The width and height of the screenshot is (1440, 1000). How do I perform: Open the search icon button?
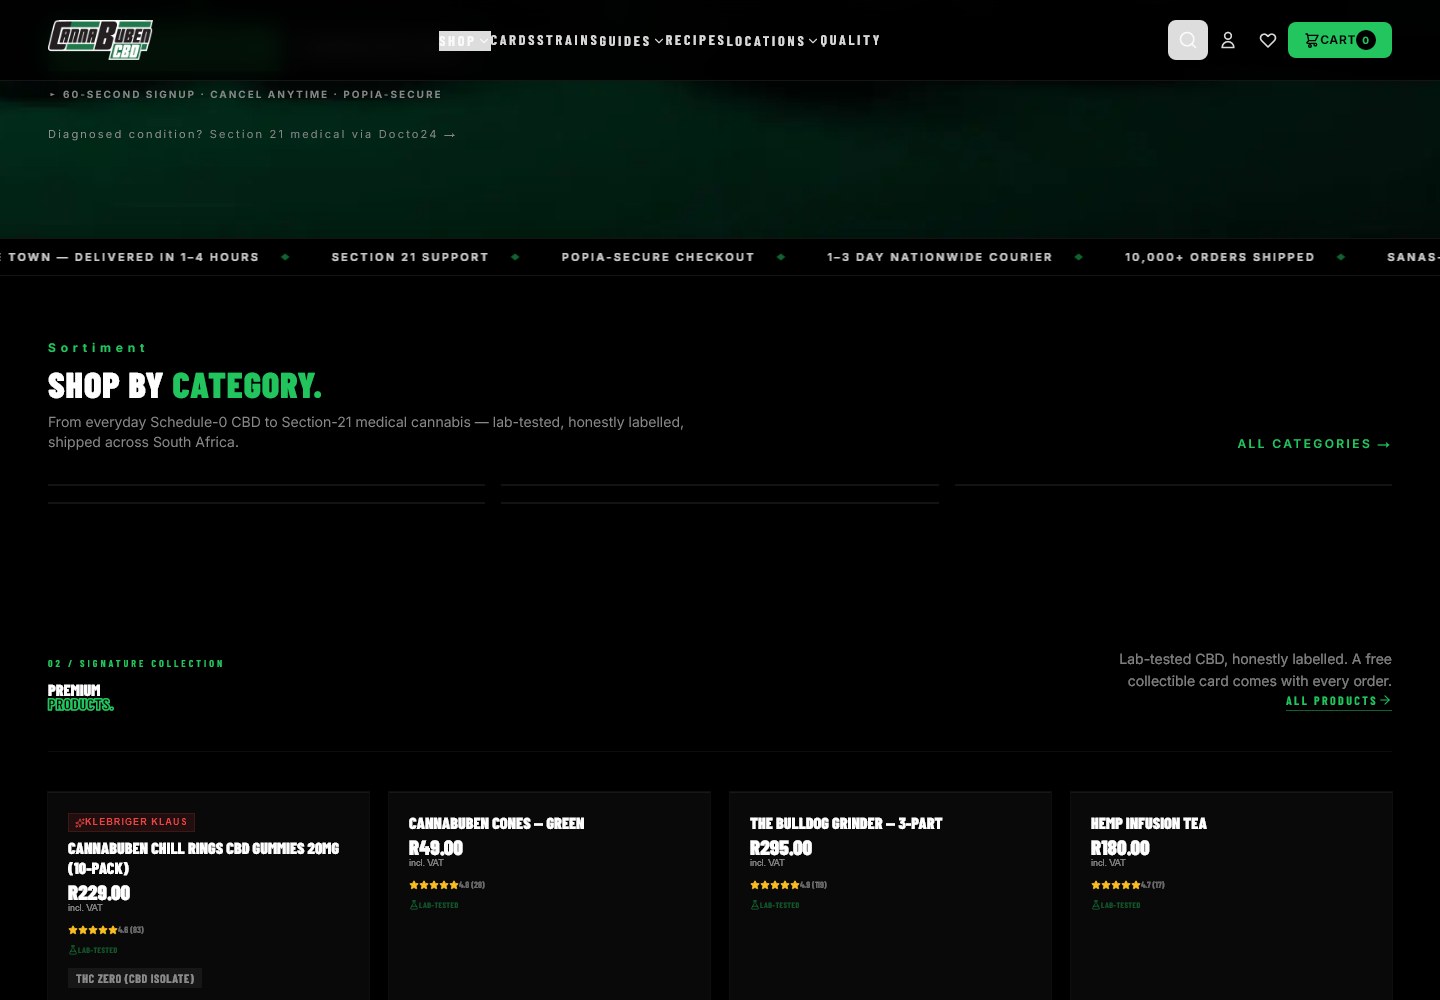(x=1188, y=40)
